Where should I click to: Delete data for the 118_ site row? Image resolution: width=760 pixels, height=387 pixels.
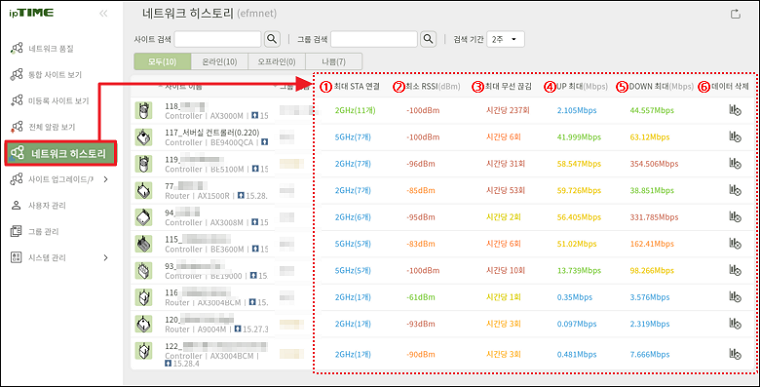point(735,111)
